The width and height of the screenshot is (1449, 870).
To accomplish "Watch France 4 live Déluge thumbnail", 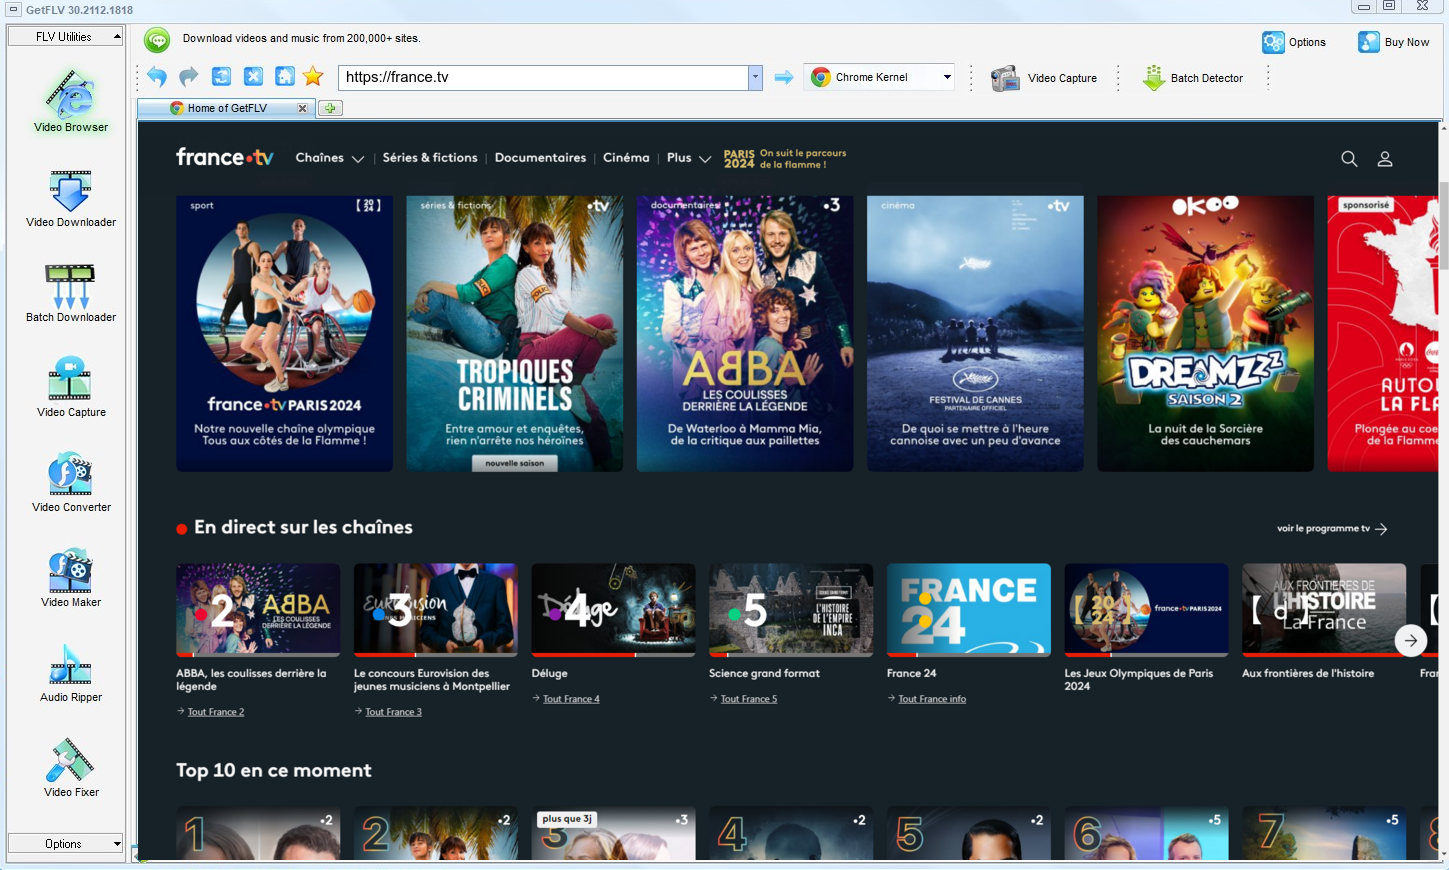I will click(x=613, y=610).
